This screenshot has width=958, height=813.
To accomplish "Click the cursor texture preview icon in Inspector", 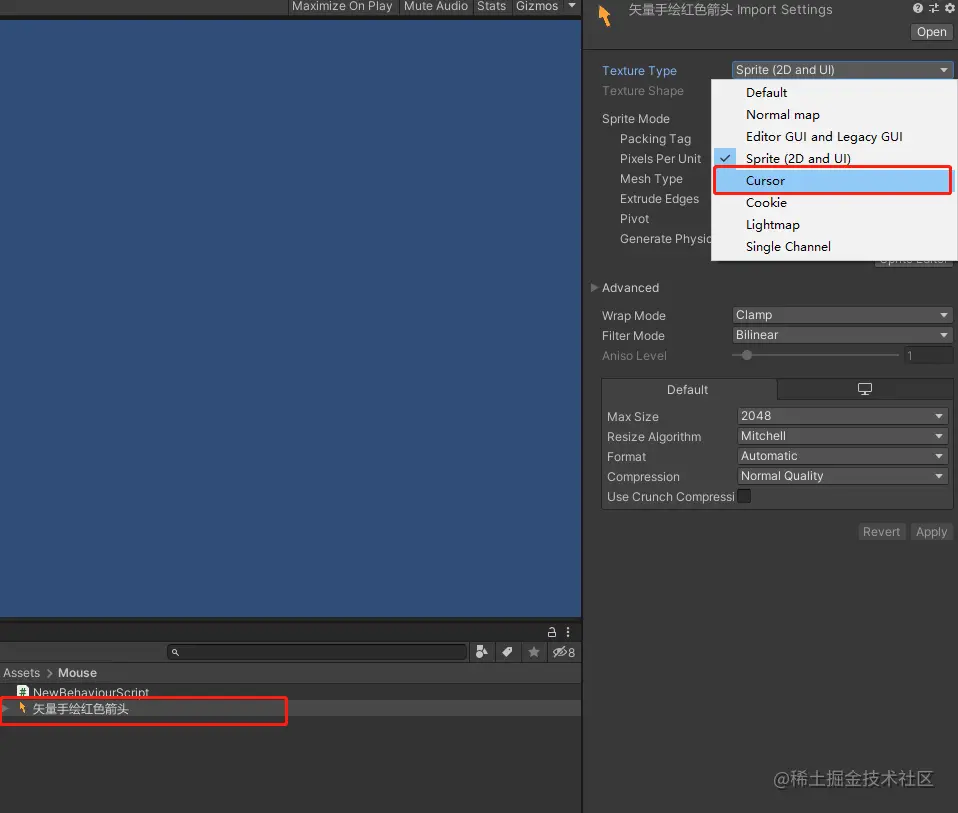I will (604, 16).
